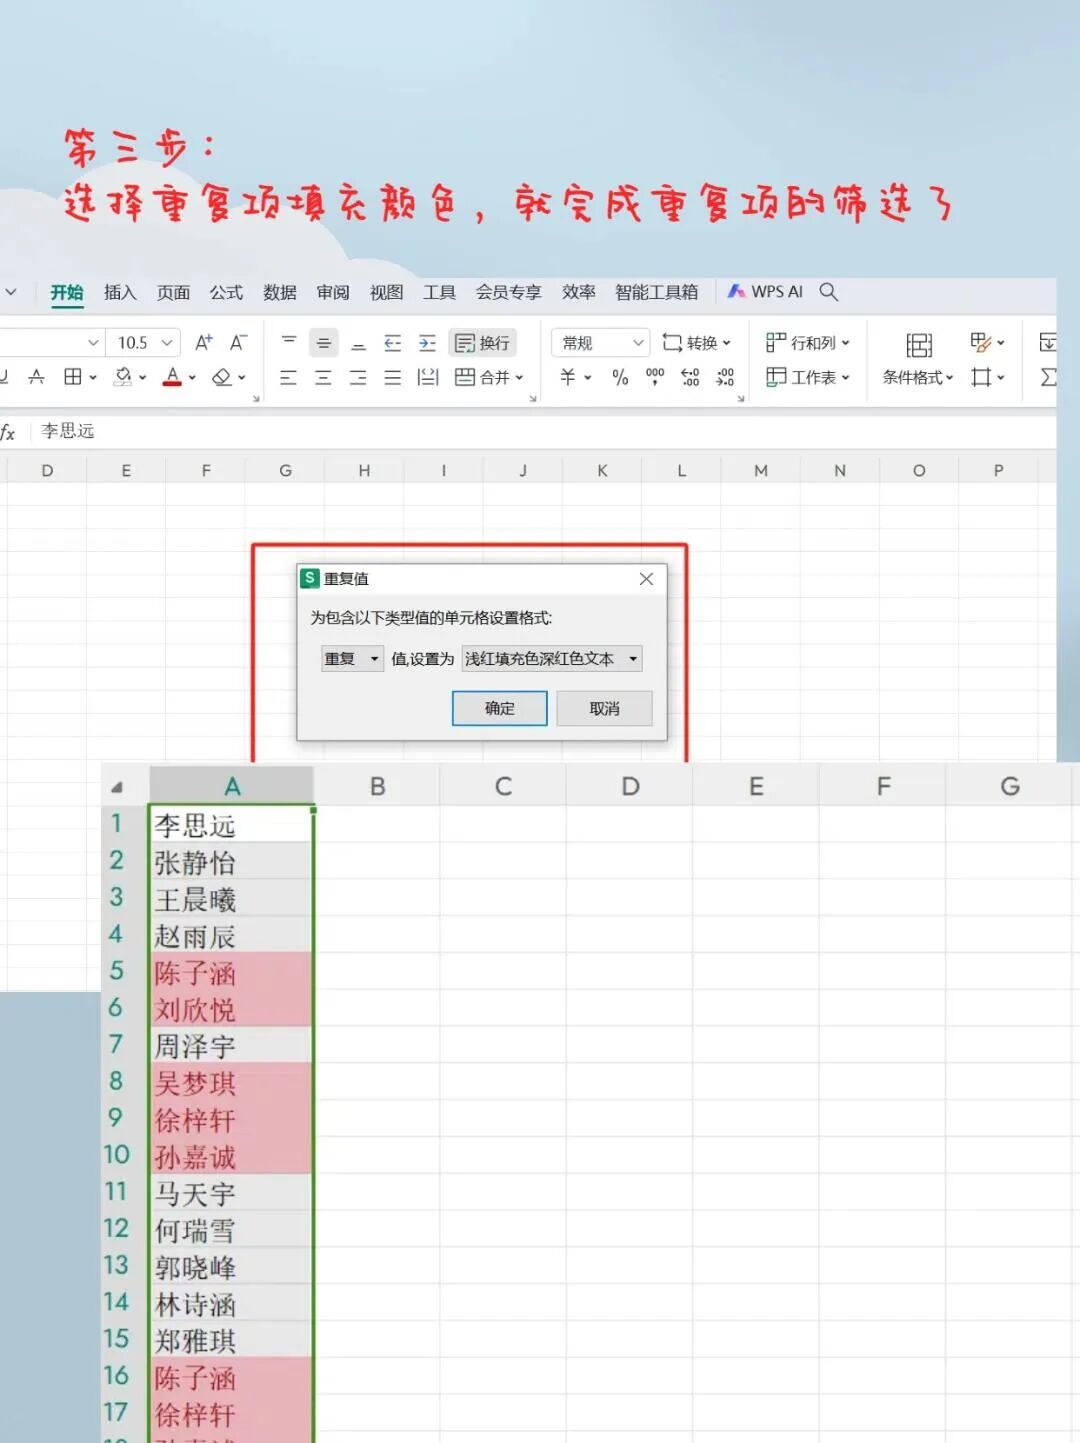Viewport: 1080px width, 1443px height.
Task: Apply the fill color bucket
Action: 124,377
